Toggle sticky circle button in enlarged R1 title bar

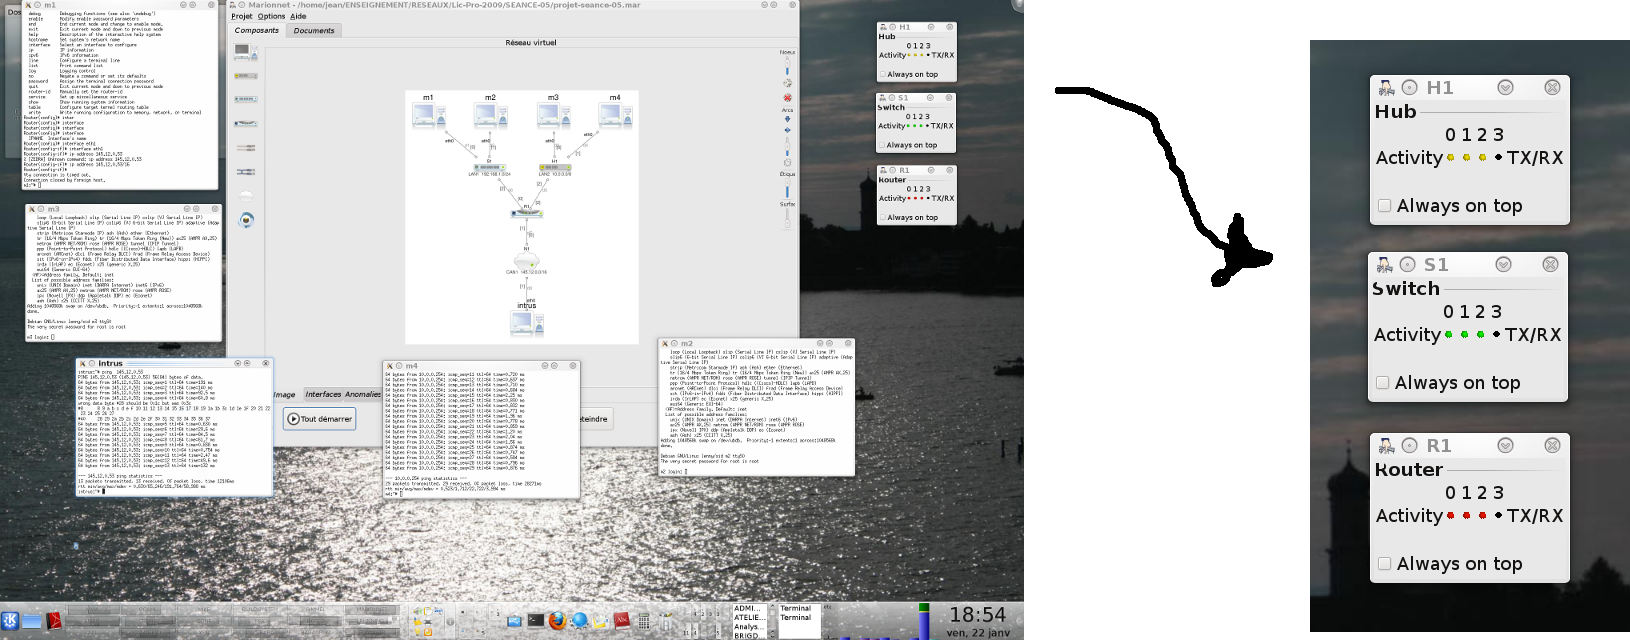coord(1410,446)
